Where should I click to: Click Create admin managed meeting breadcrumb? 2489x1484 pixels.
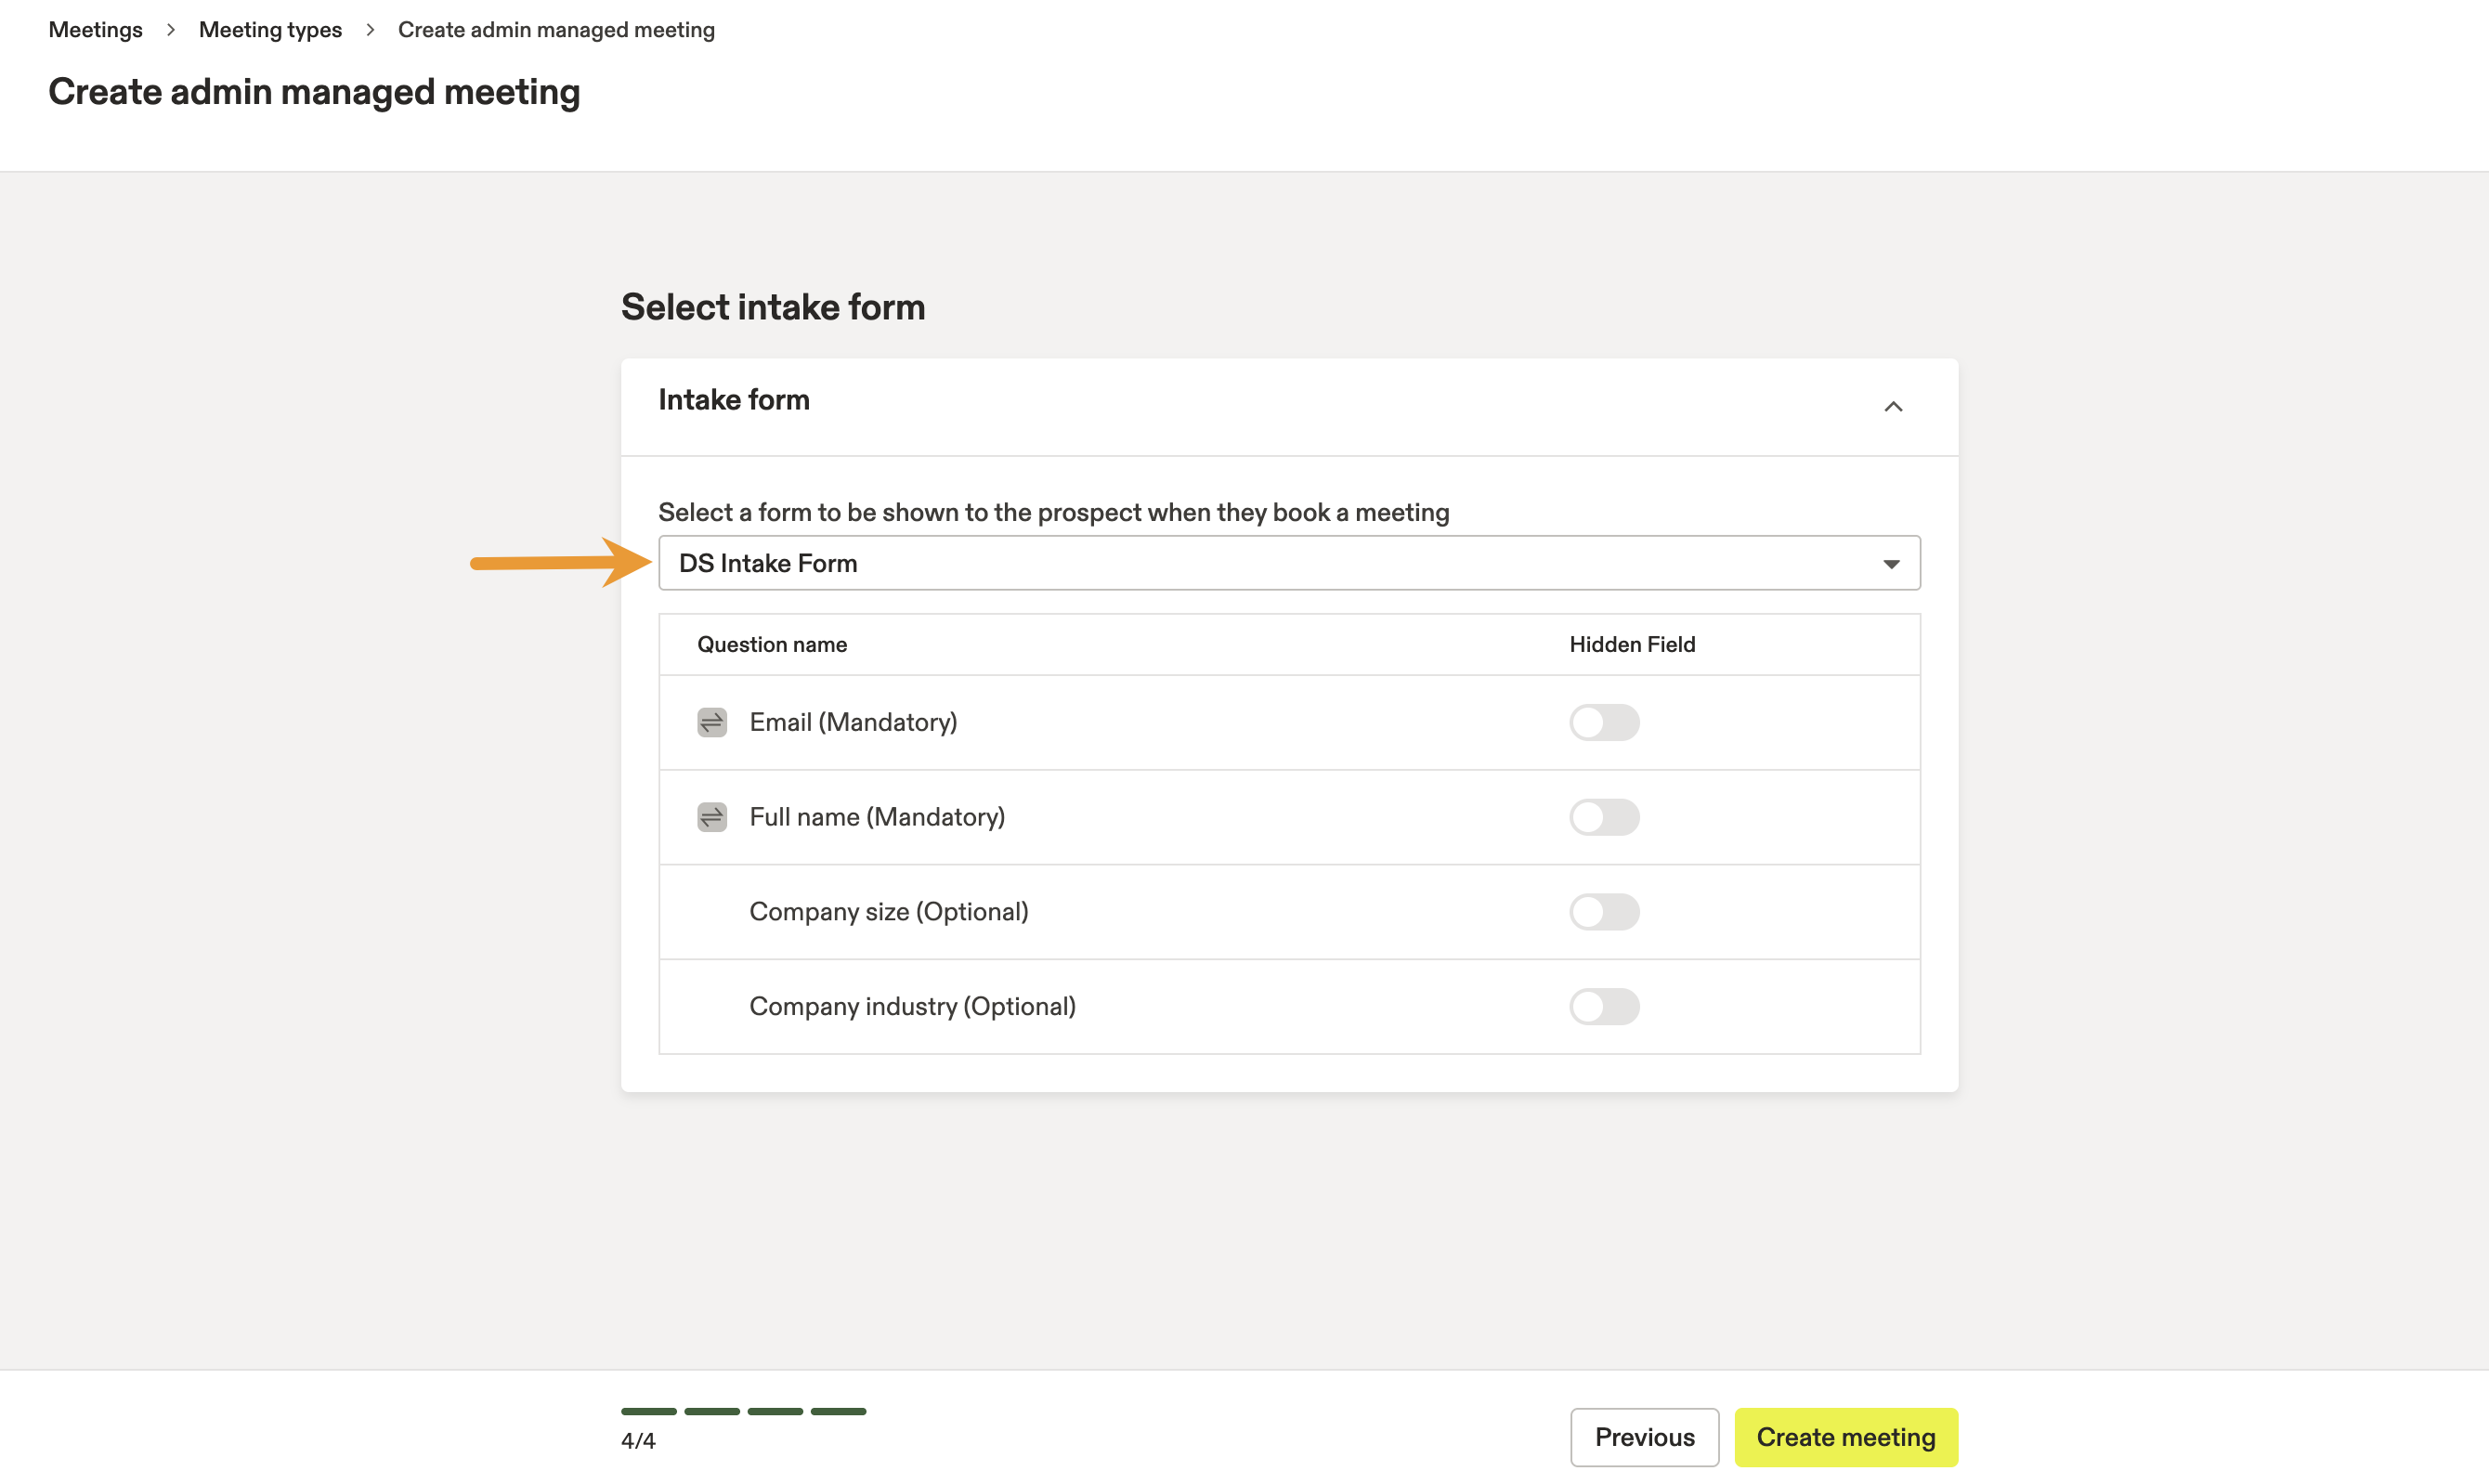coord(556,30)
